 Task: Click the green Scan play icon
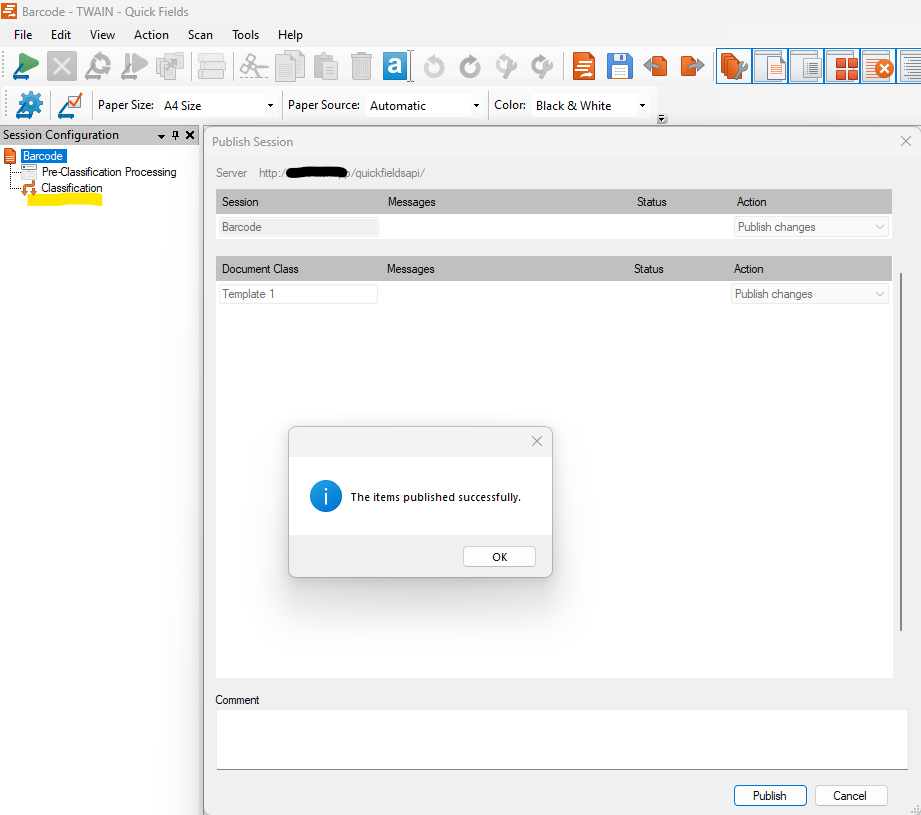point(26,67)
